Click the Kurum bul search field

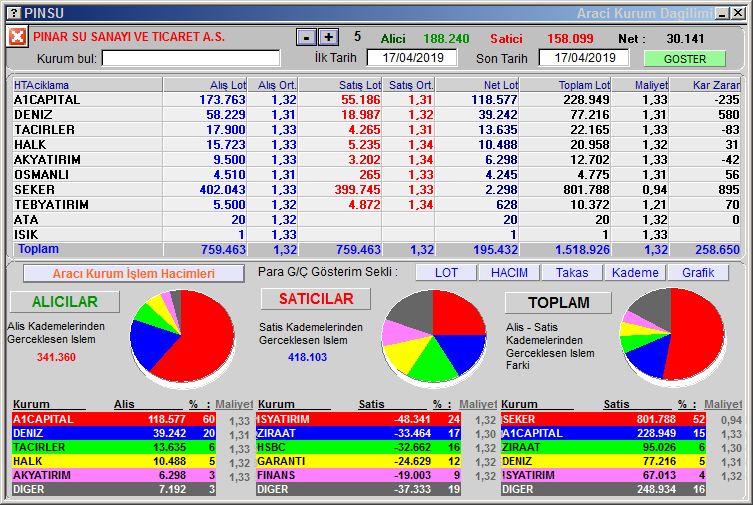point(191,59)
